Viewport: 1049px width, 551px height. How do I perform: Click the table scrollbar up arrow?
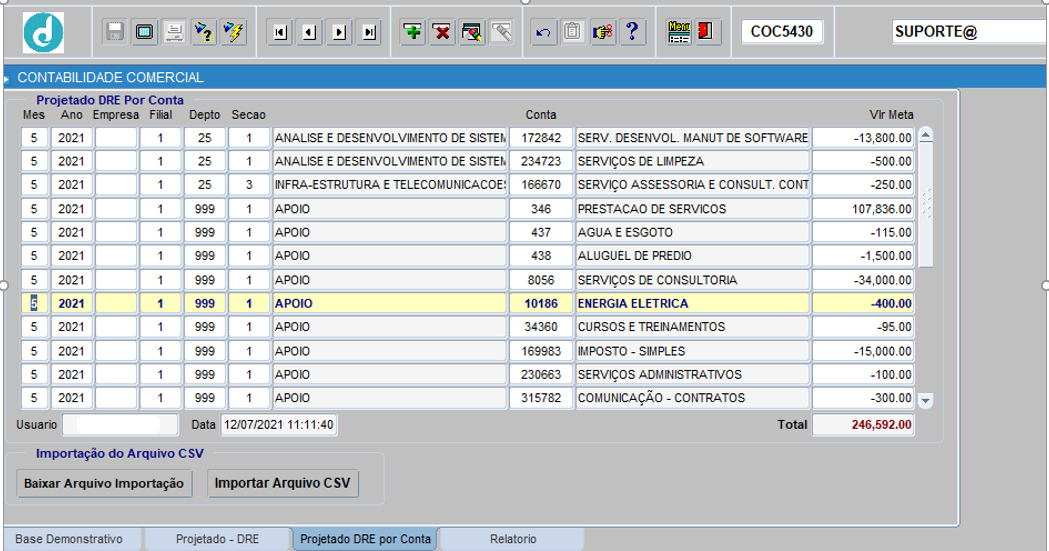pyautogui.click(x=926, y=135)
